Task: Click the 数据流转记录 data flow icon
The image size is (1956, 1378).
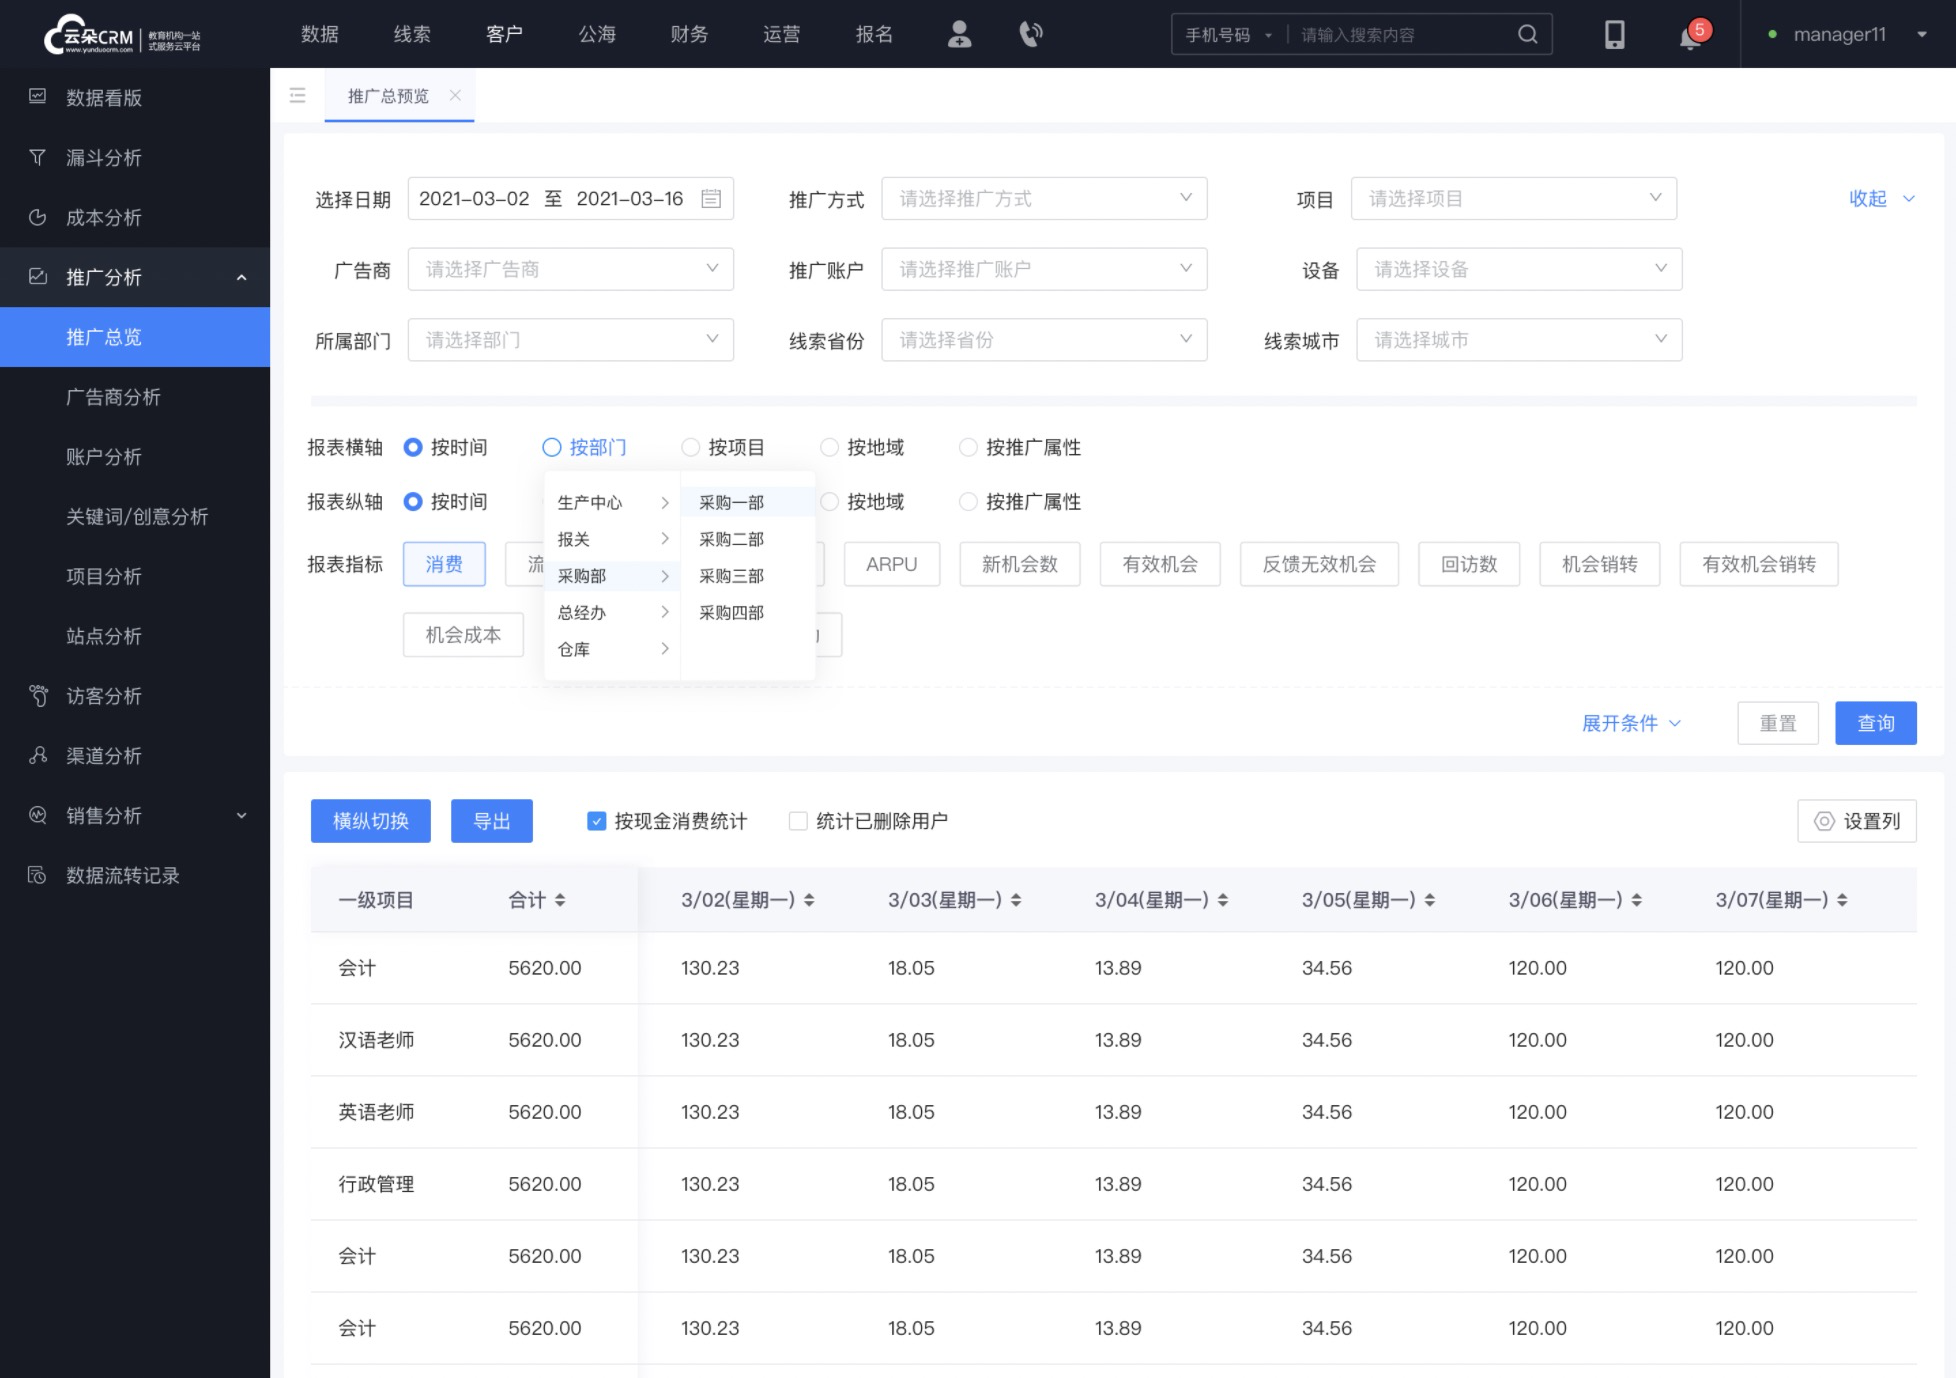Action: tap(39, 875)
